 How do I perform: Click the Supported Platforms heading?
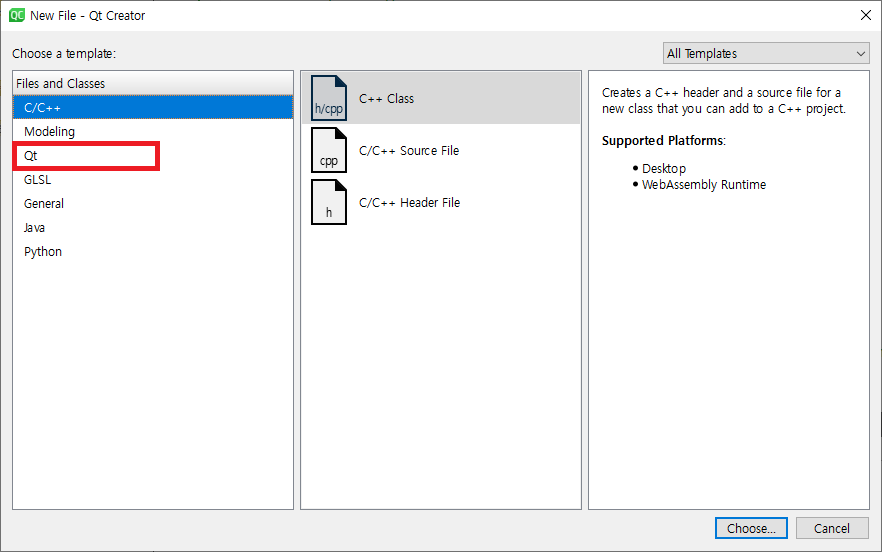[664, 141]
